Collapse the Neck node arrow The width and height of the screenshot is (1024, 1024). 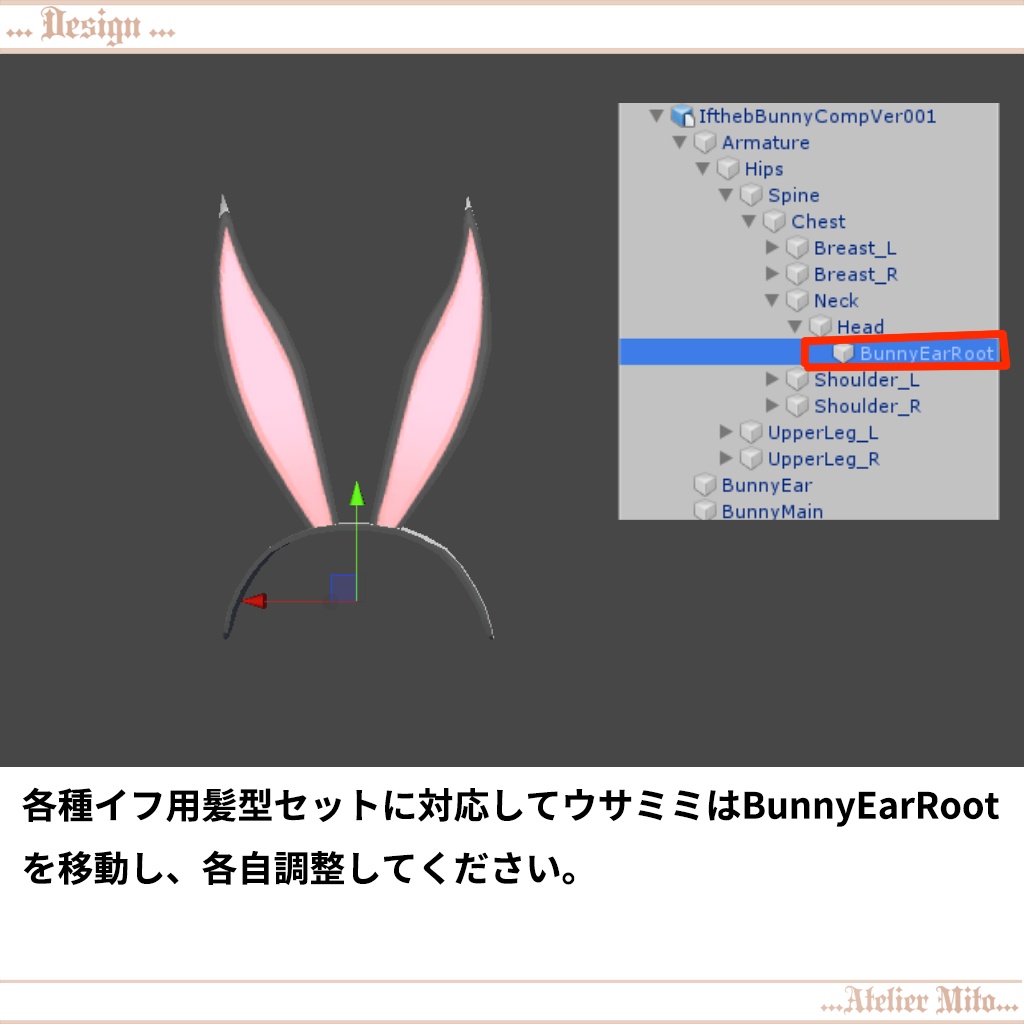pyautogui.click(x=772, y=300)
